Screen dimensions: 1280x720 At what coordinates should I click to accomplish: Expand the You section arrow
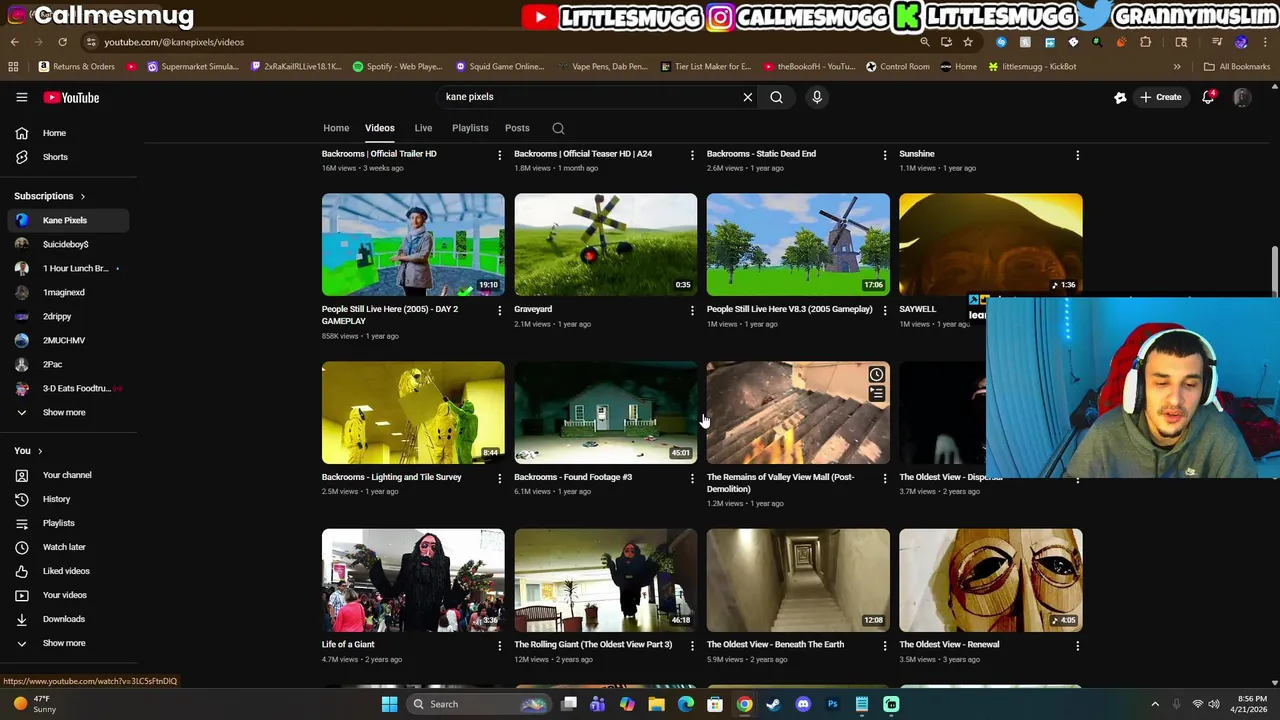42,451
